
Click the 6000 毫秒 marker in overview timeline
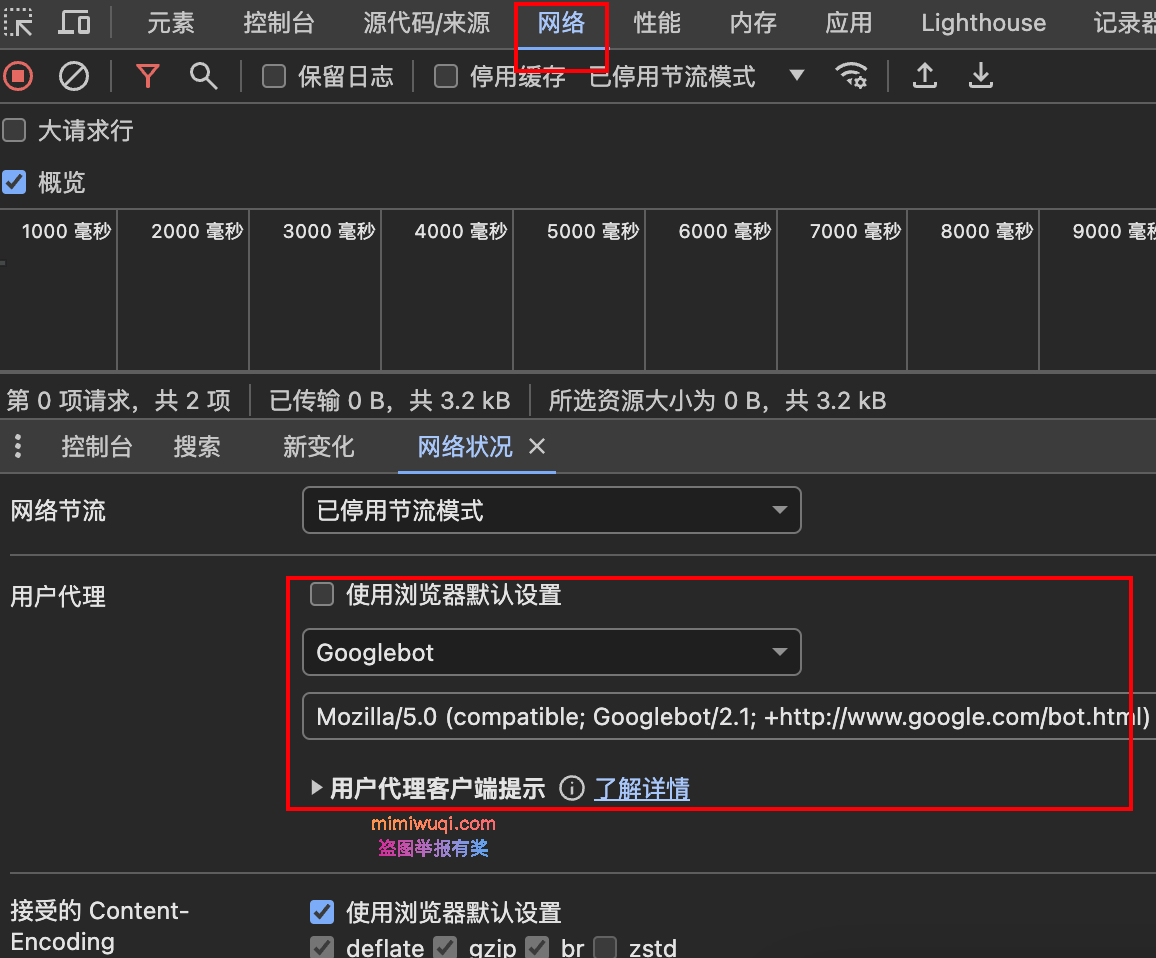725,232
